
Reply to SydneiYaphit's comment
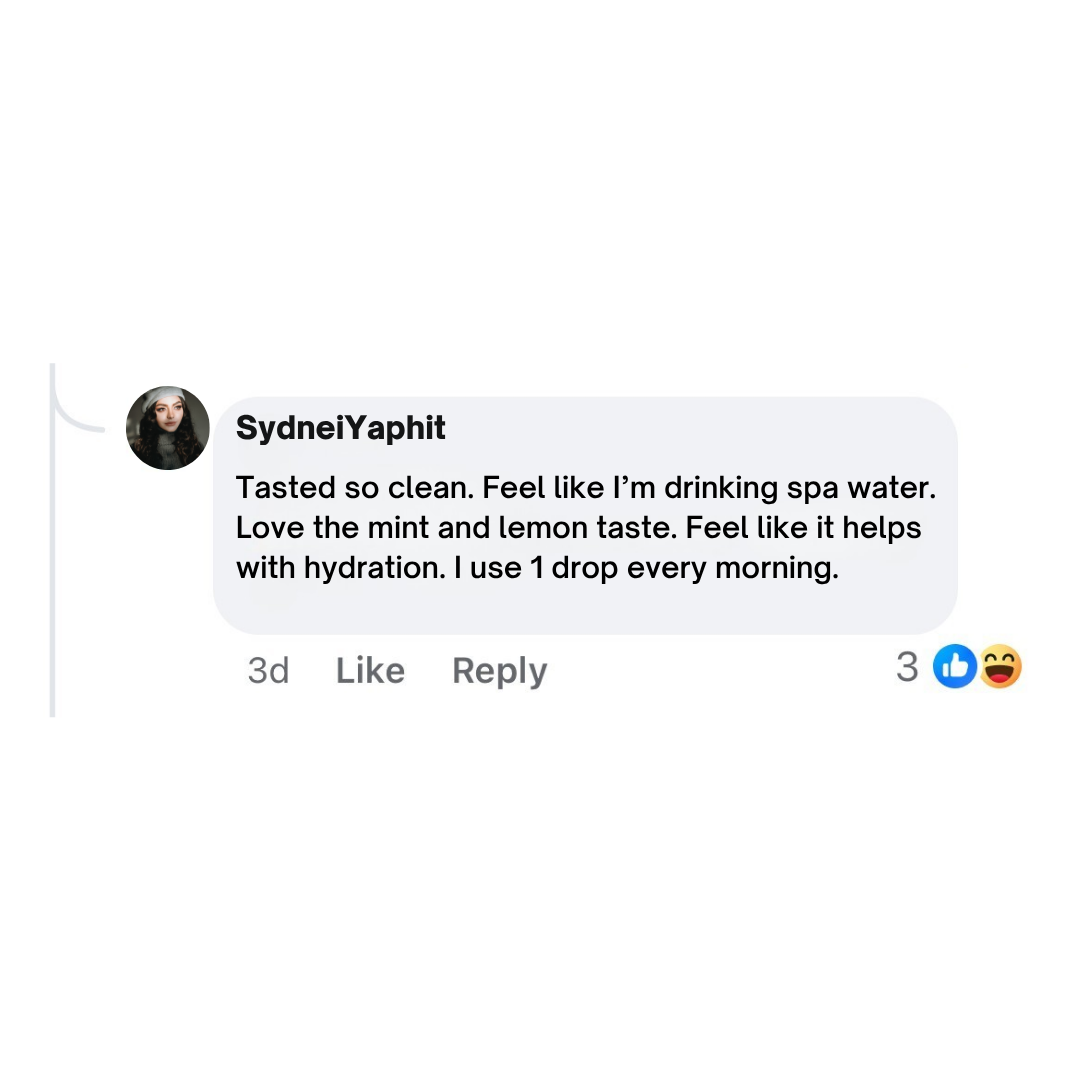tap(499, 671)
